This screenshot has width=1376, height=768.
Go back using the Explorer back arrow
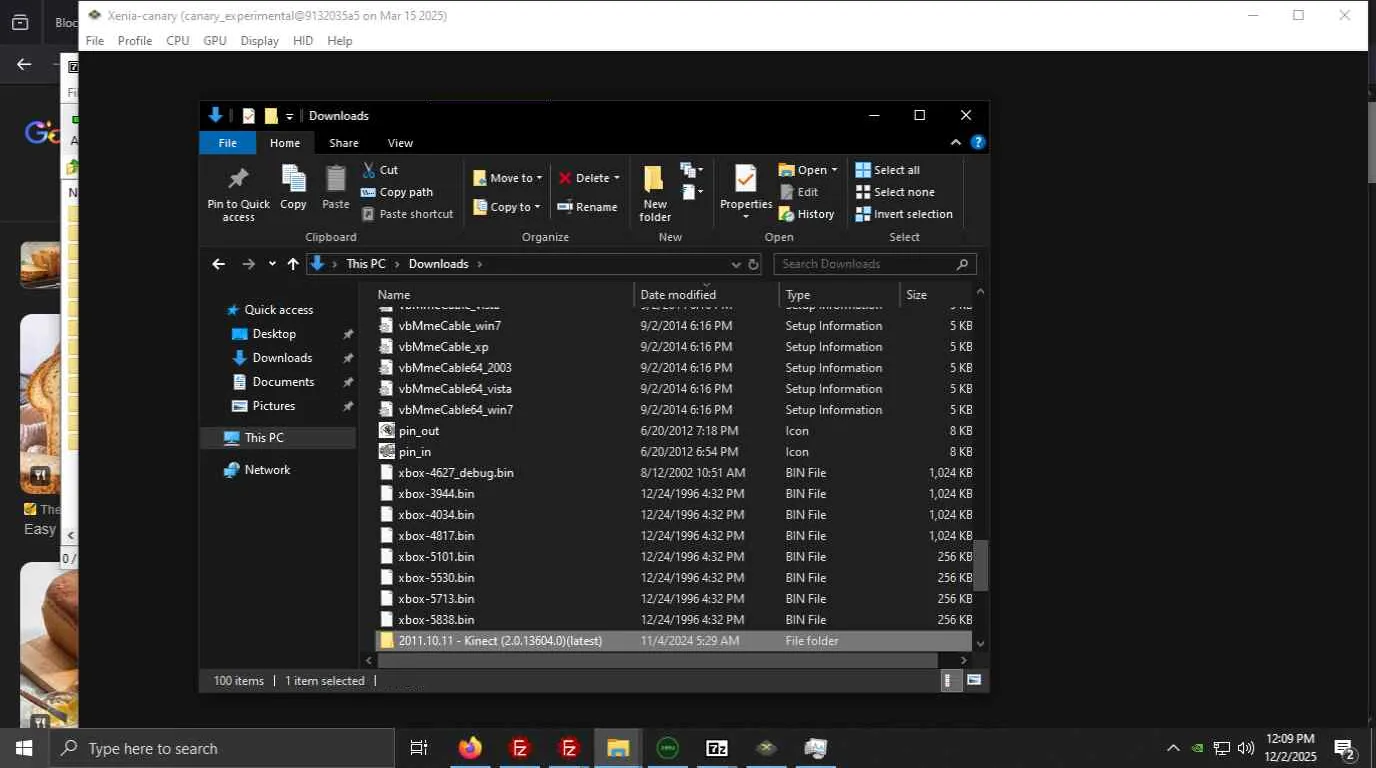218,264
